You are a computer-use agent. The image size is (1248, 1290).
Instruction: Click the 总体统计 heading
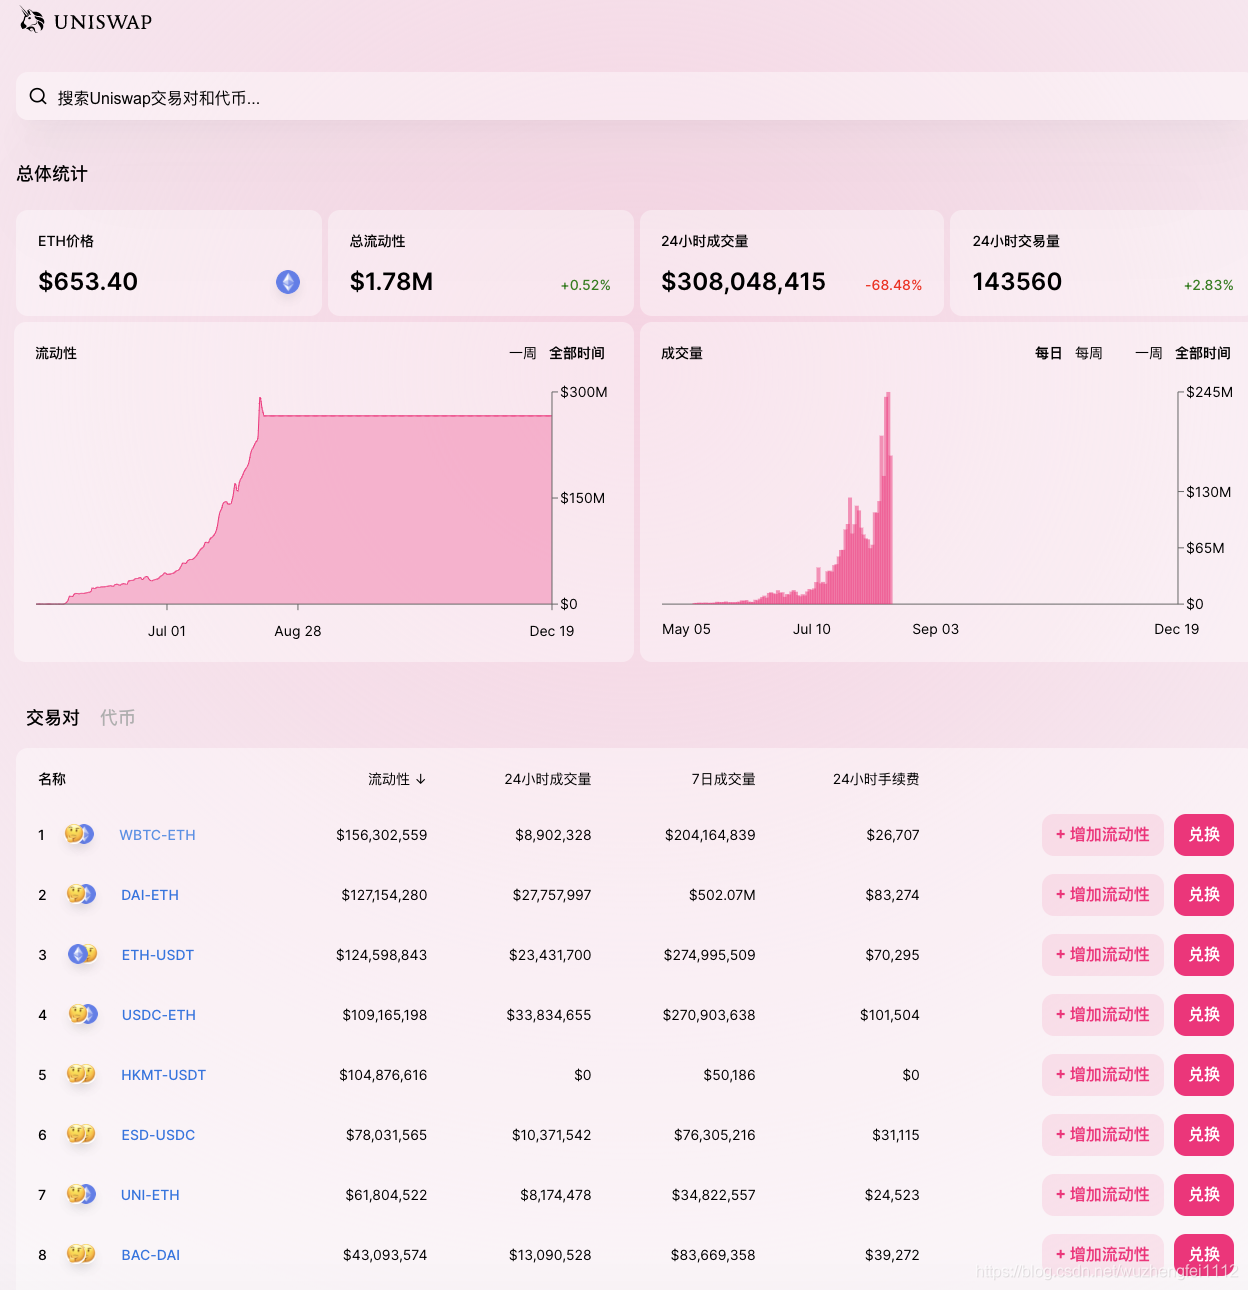52,174
